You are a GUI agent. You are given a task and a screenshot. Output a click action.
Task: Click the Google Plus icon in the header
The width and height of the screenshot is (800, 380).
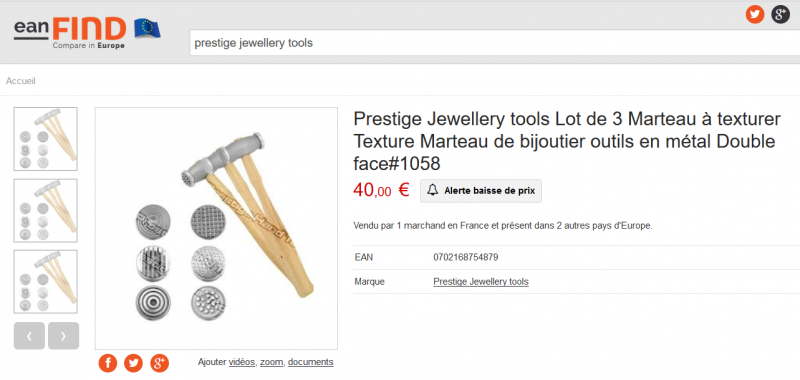click(x=780, y=14)
